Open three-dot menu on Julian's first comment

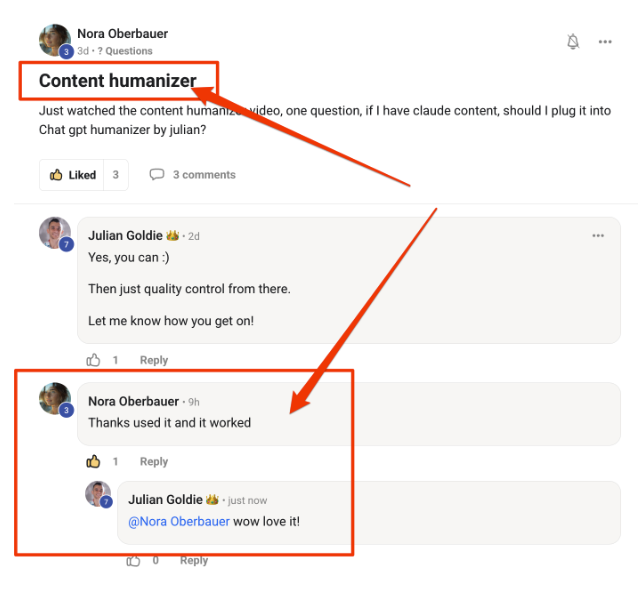pyautogui.click(x=598, y=236)
